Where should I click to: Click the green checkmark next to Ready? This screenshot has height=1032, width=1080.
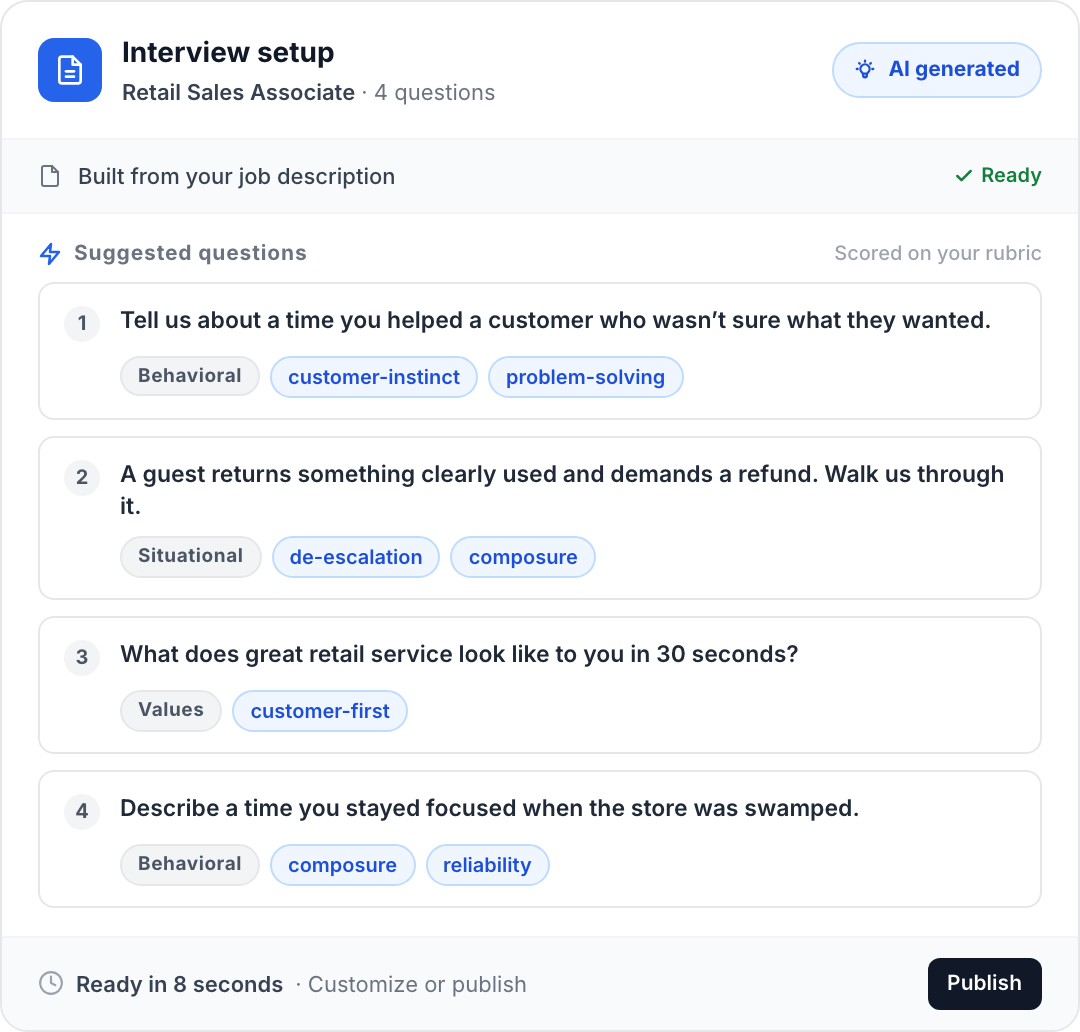click(962, 175)
